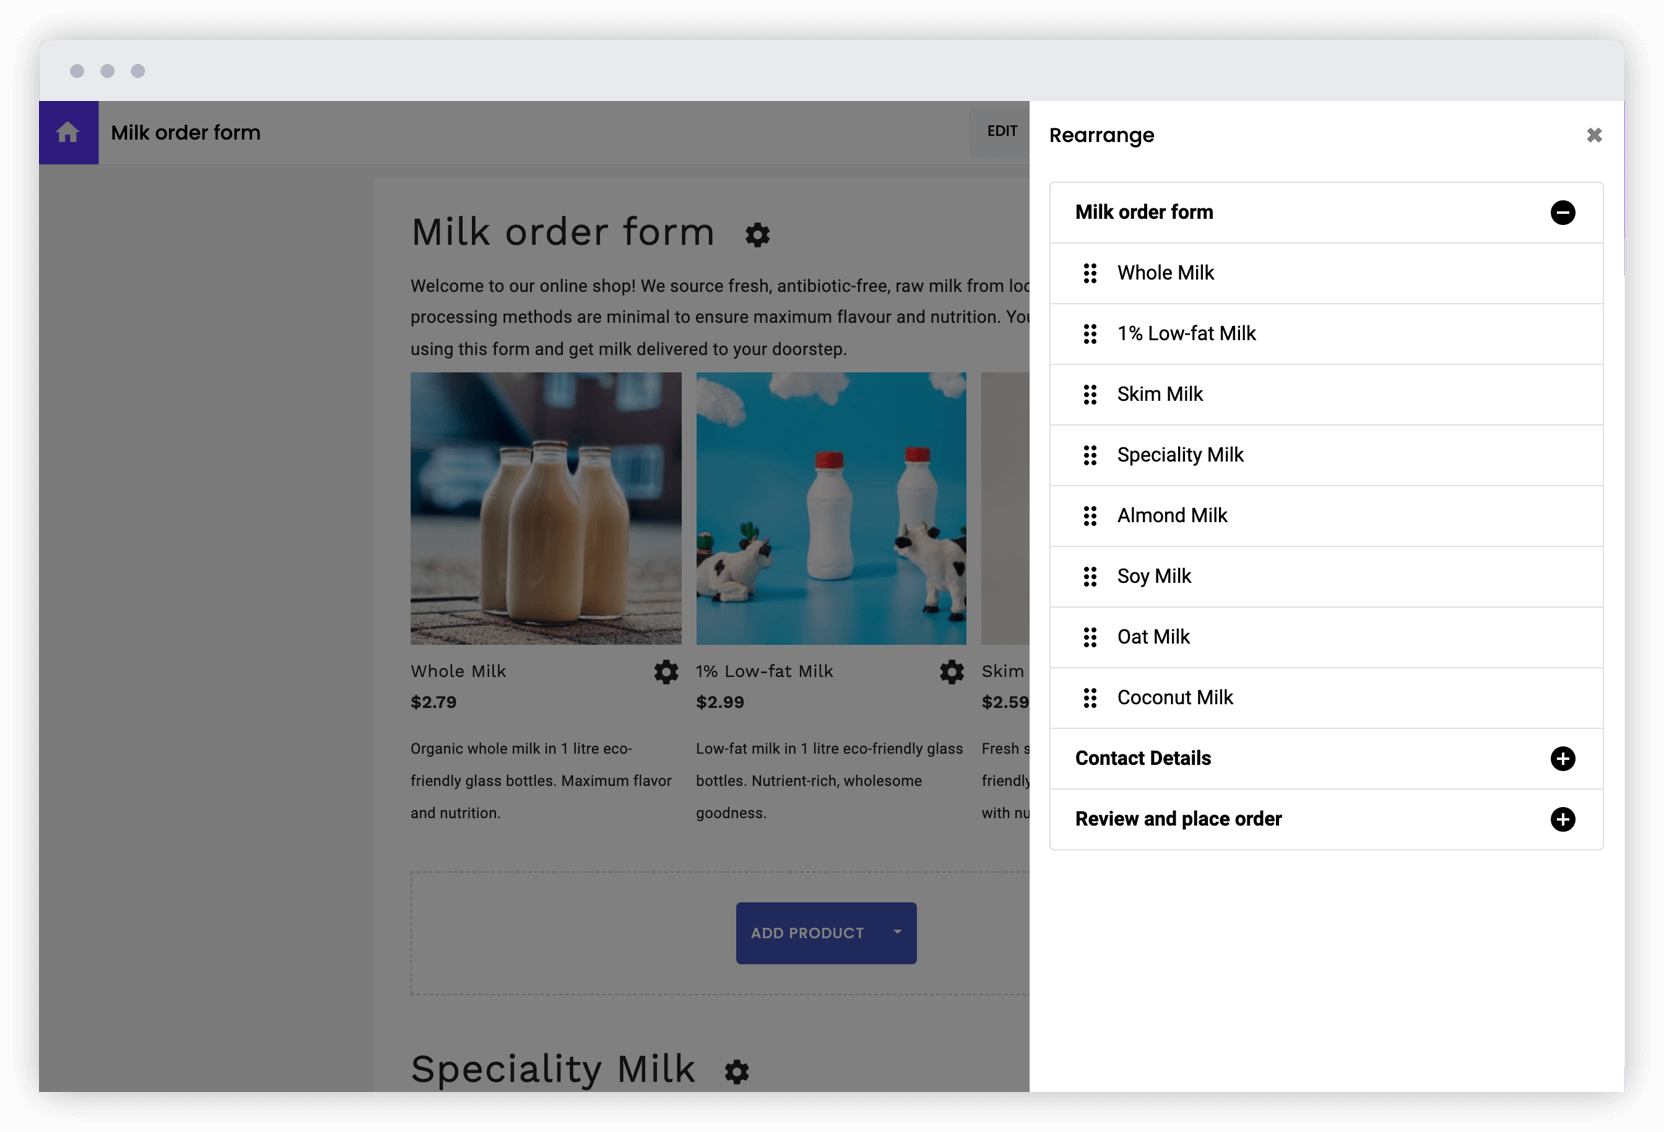
Task: Open settings gear beside Speciality Milk heading
Action: pos(737,1071)
